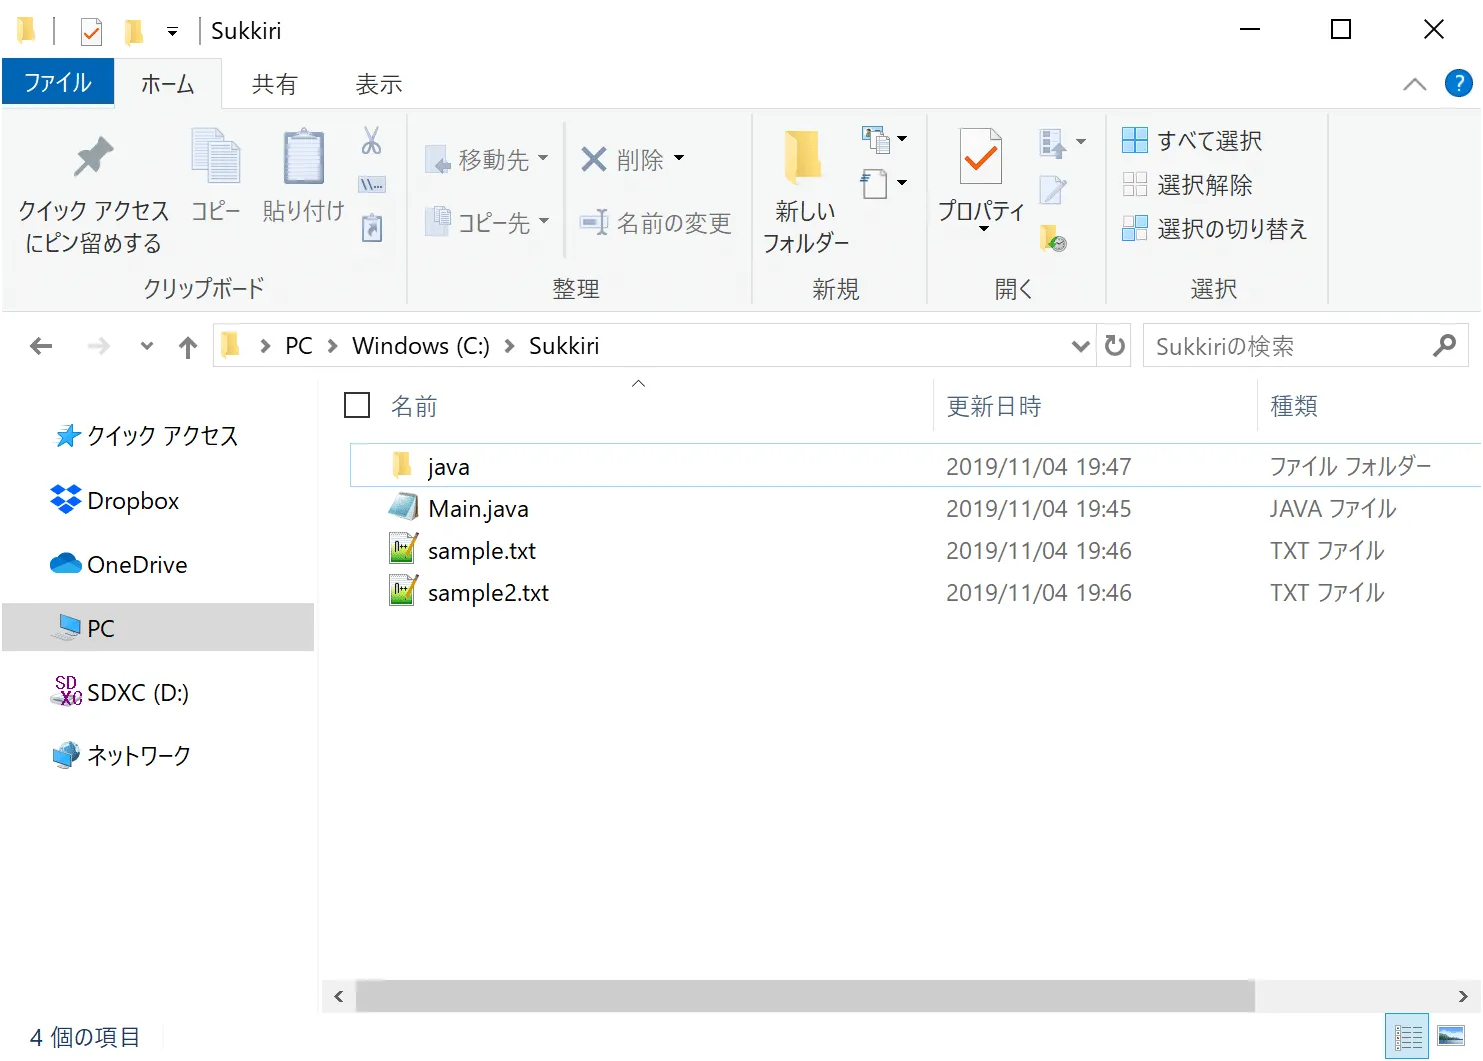Click the Refresh icon beside the address bar

pyautogui.click(x=1114, y=346)
